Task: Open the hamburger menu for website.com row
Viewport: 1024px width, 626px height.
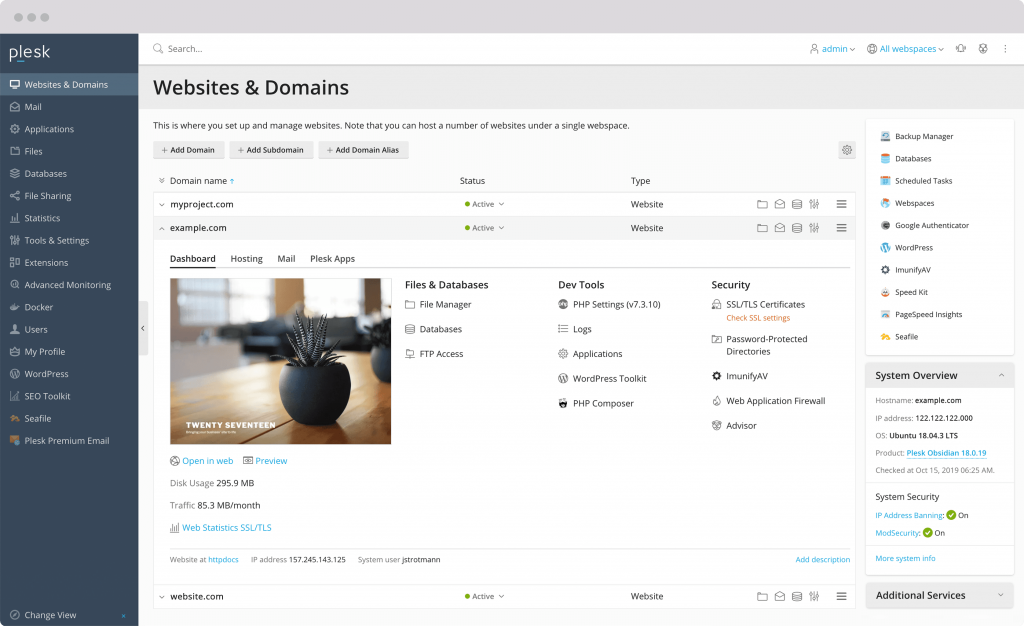Action: tap(840, 595)
